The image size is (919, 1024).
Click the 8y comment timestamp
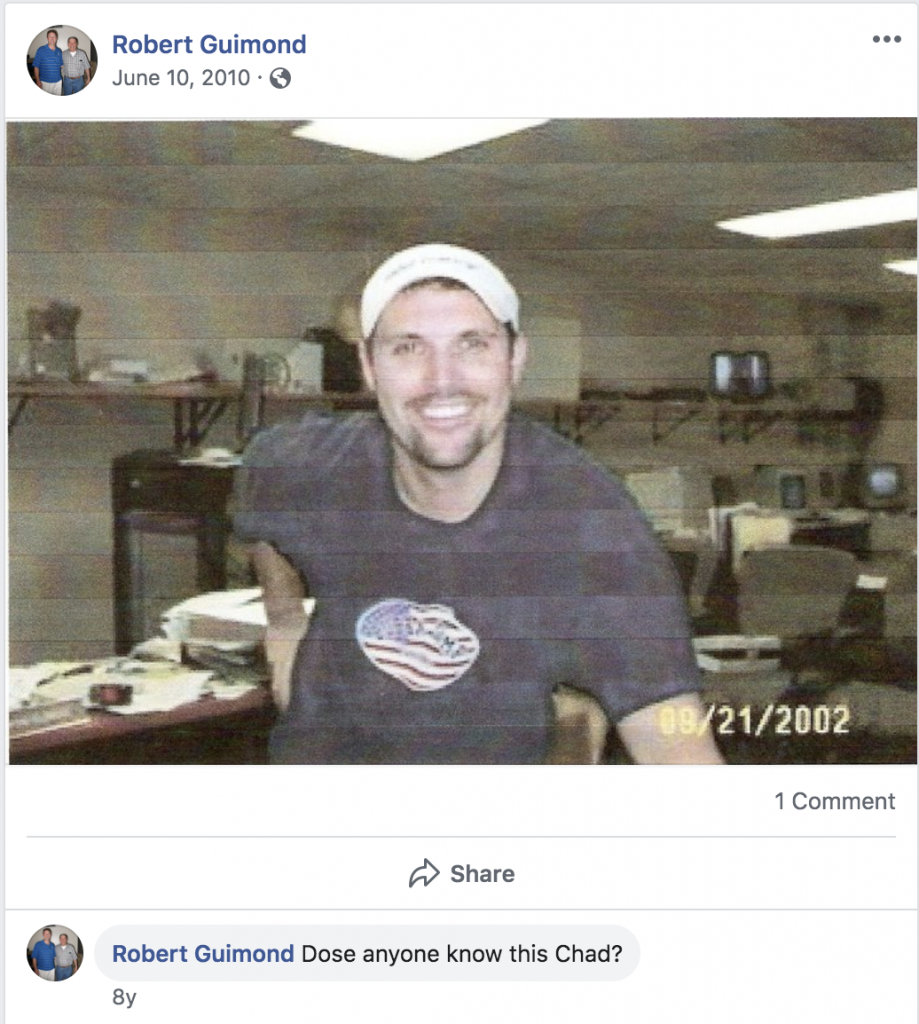click(124, 997)
